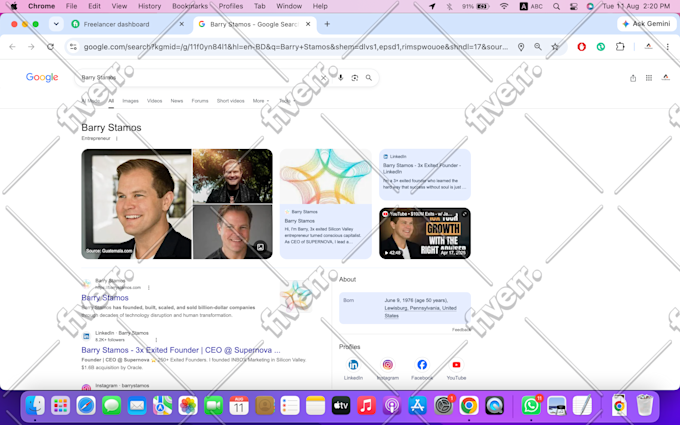This screenshot has height=425, width=680.
Task: Bookmark this page with the star
Action: coord(555,46)
